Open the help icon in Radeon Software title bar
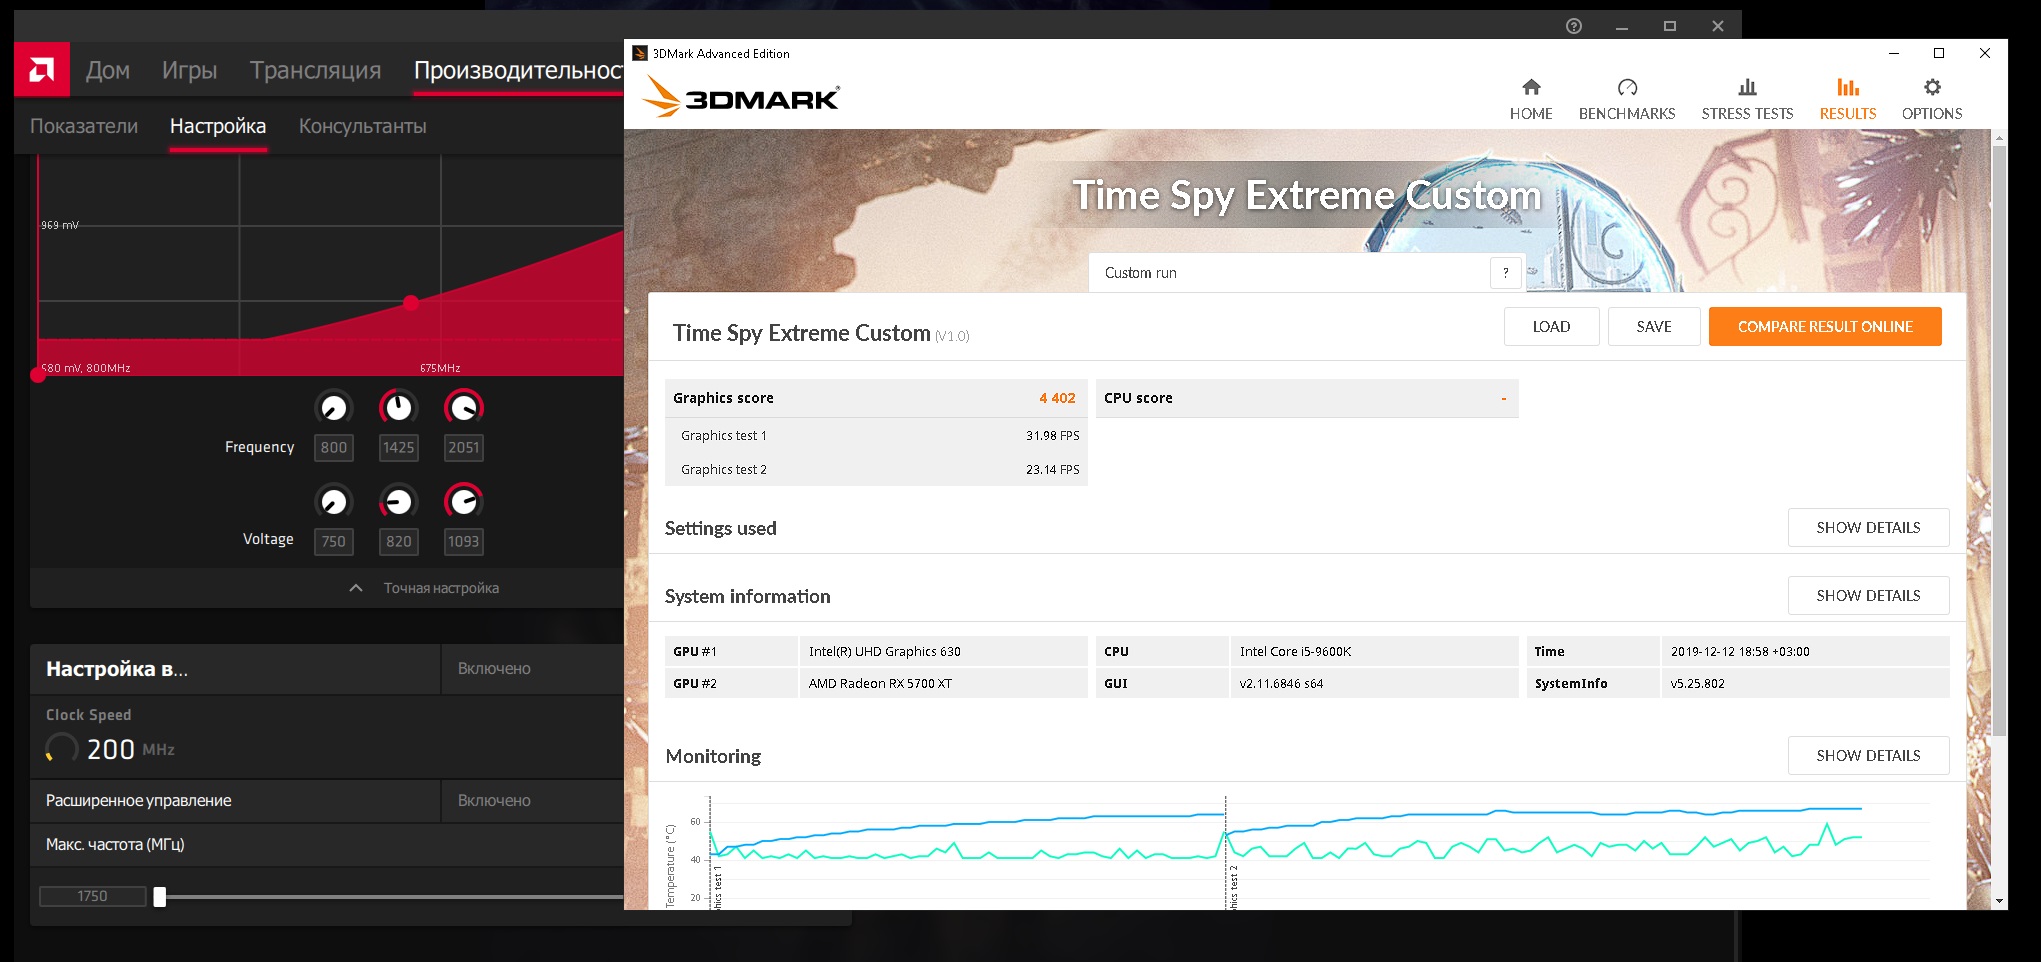Image resolution: width=2041 pixels, height=962 pixels. pos(1574,26)
